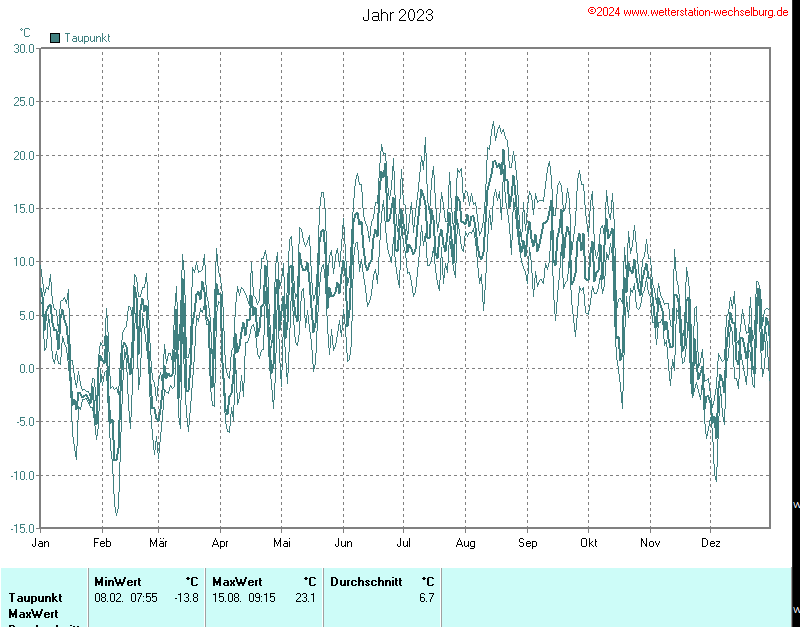The height and width of the screenshot is (627, 800).
Task: Open the wetterstation-wechselburg.de copyright link
Action: pos(688,12)
